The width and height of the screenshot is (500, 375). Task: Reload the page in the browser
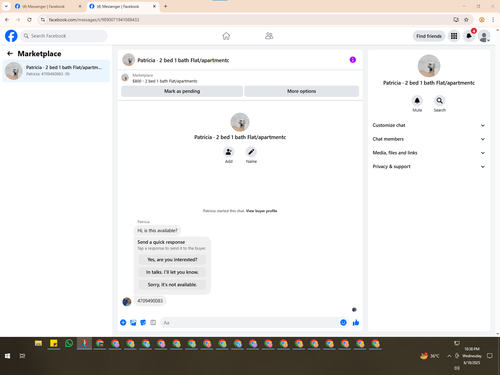pos(29,20)
